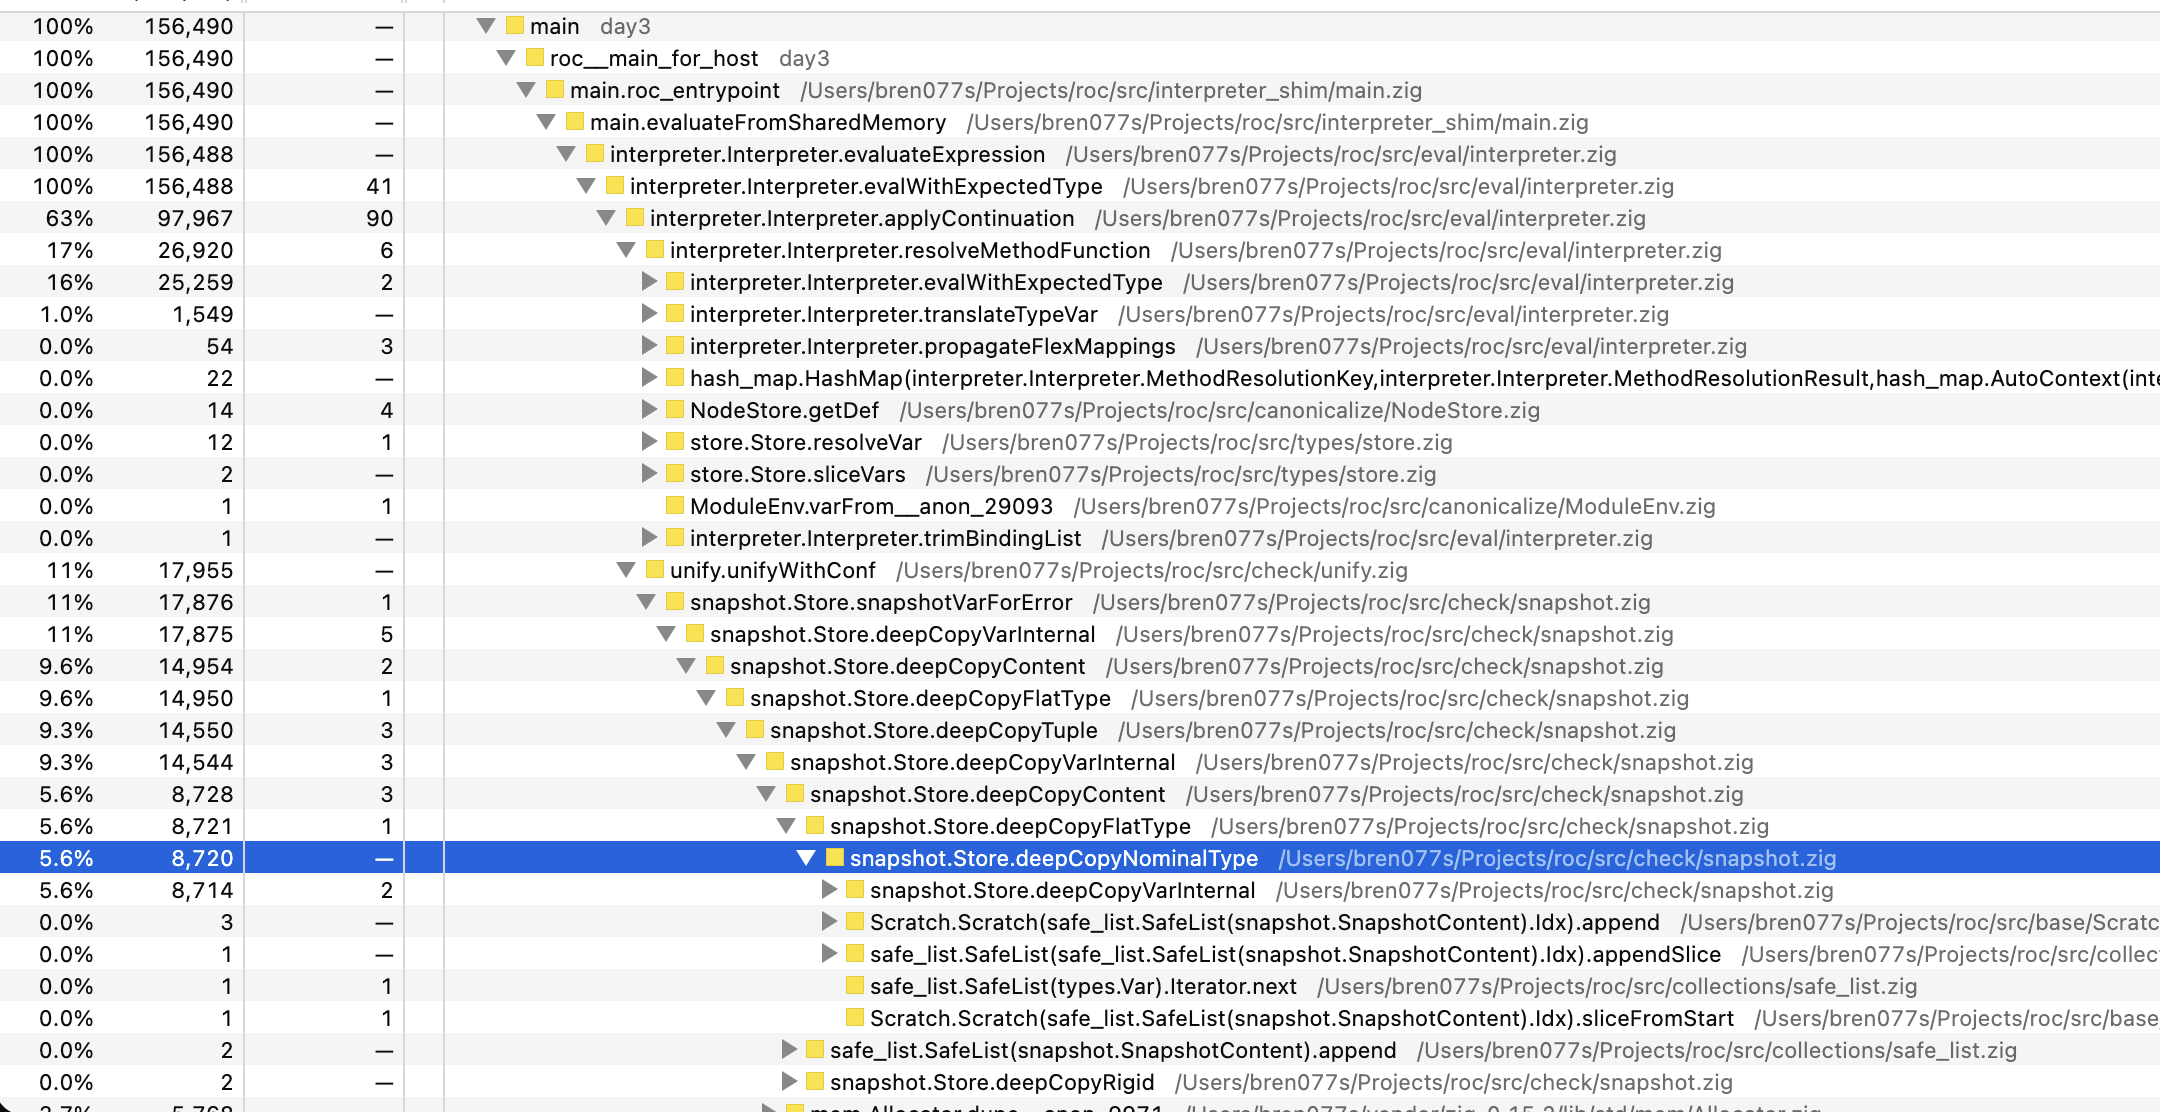The height and width of the screenshot is (1112, 2160).
Task: Collapse the snapshot.Store.snapshotVarForError node
Action: (646, 602)
